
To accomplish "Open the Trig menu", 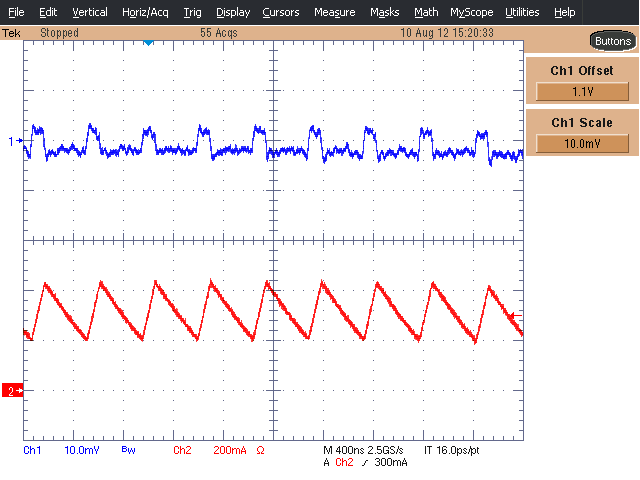I will [x=192, y=12].
